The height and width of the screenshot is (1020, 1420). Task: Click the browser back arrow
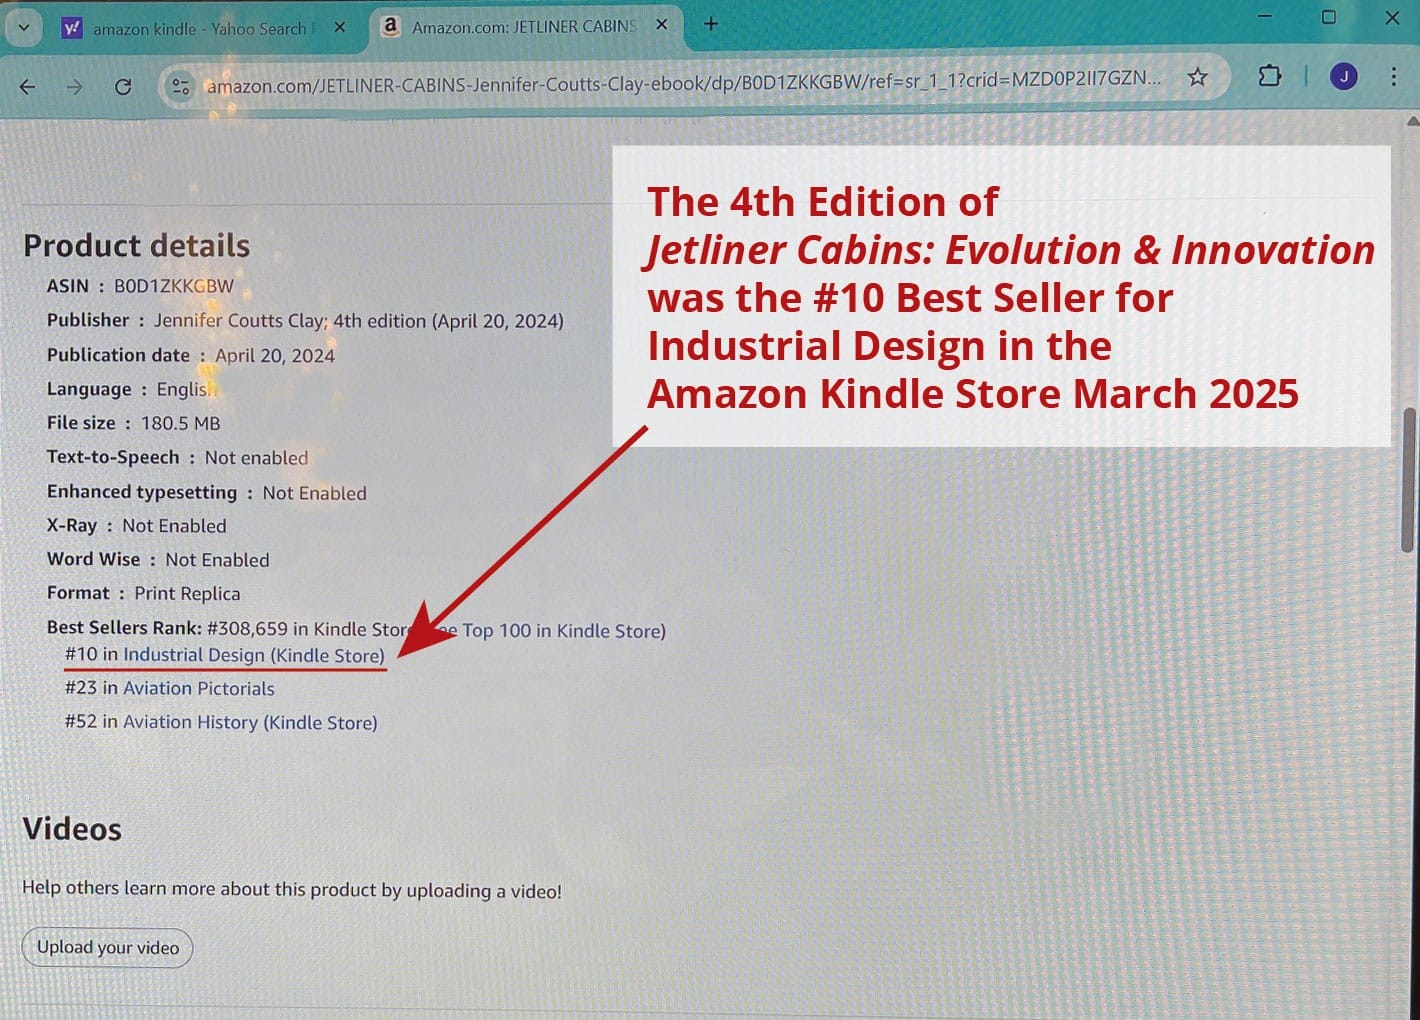pos(27,87)
